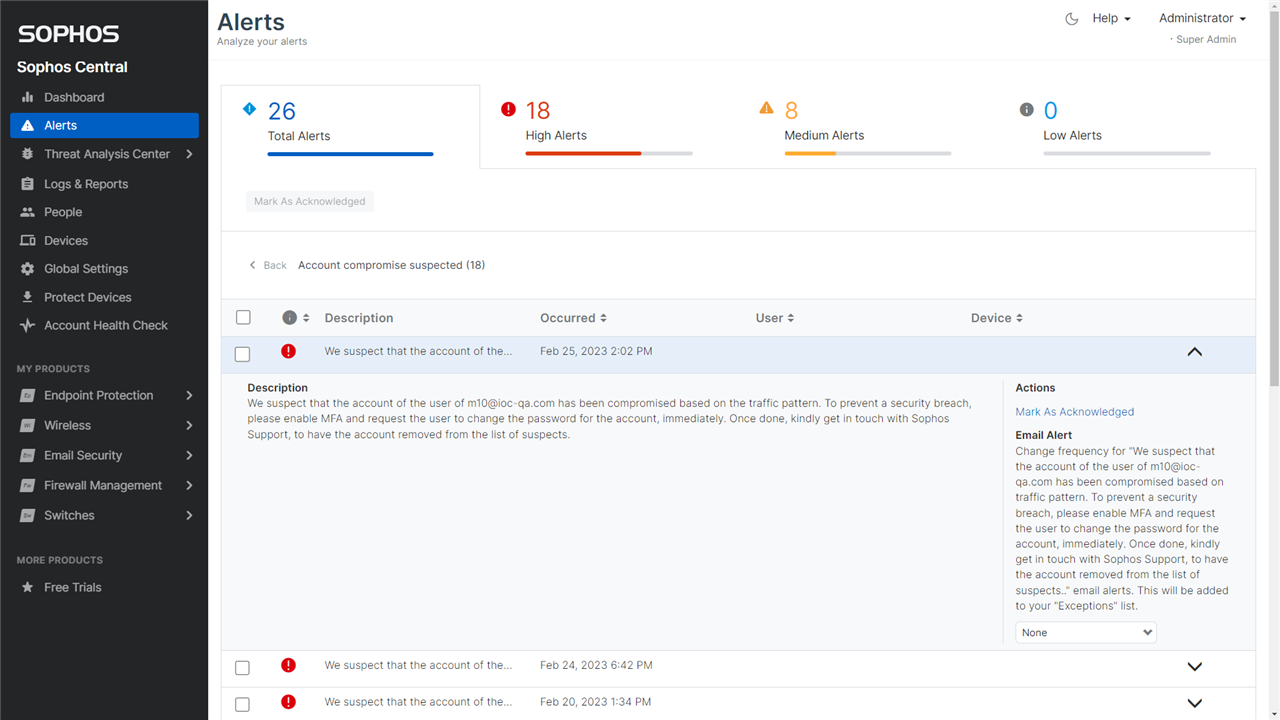
Task: Click the blue diamond Total Alerts icon
Action: 250,109
